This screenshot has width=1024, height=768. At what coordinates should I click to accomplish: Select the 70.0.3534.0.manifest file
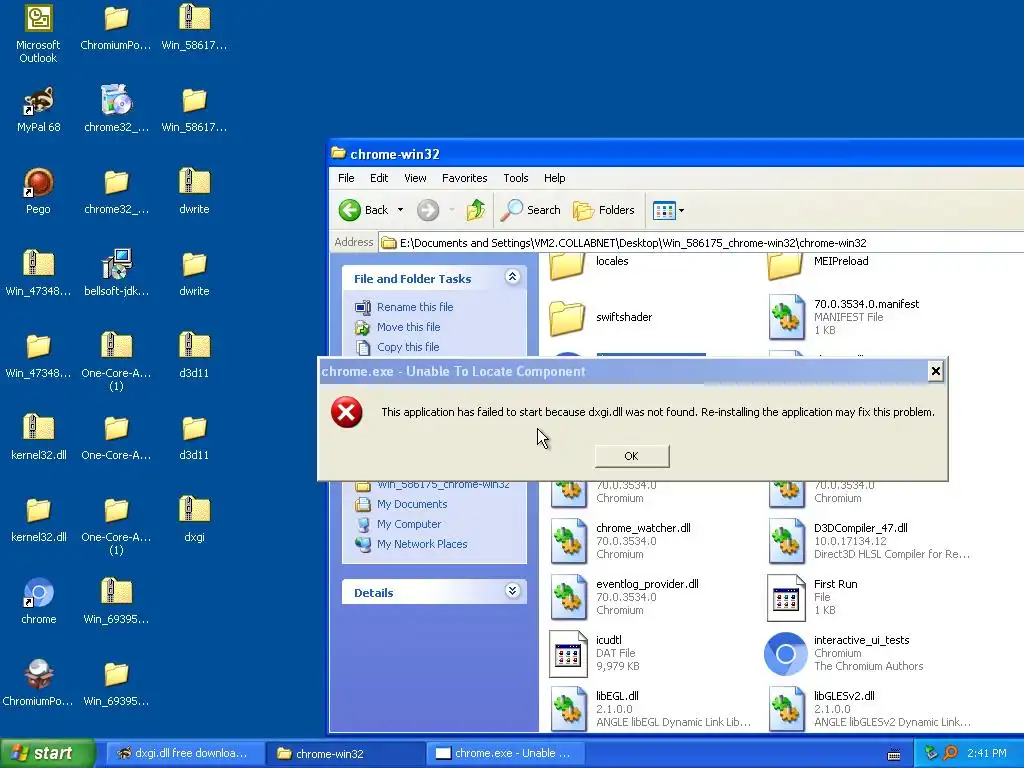click(x=844, y=317)
